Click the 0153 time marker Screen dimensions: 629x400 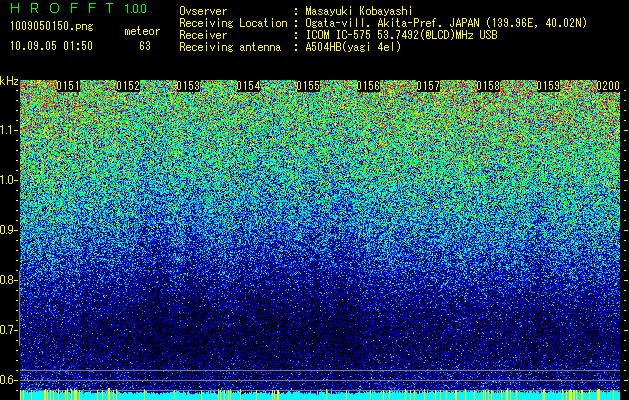188,86
